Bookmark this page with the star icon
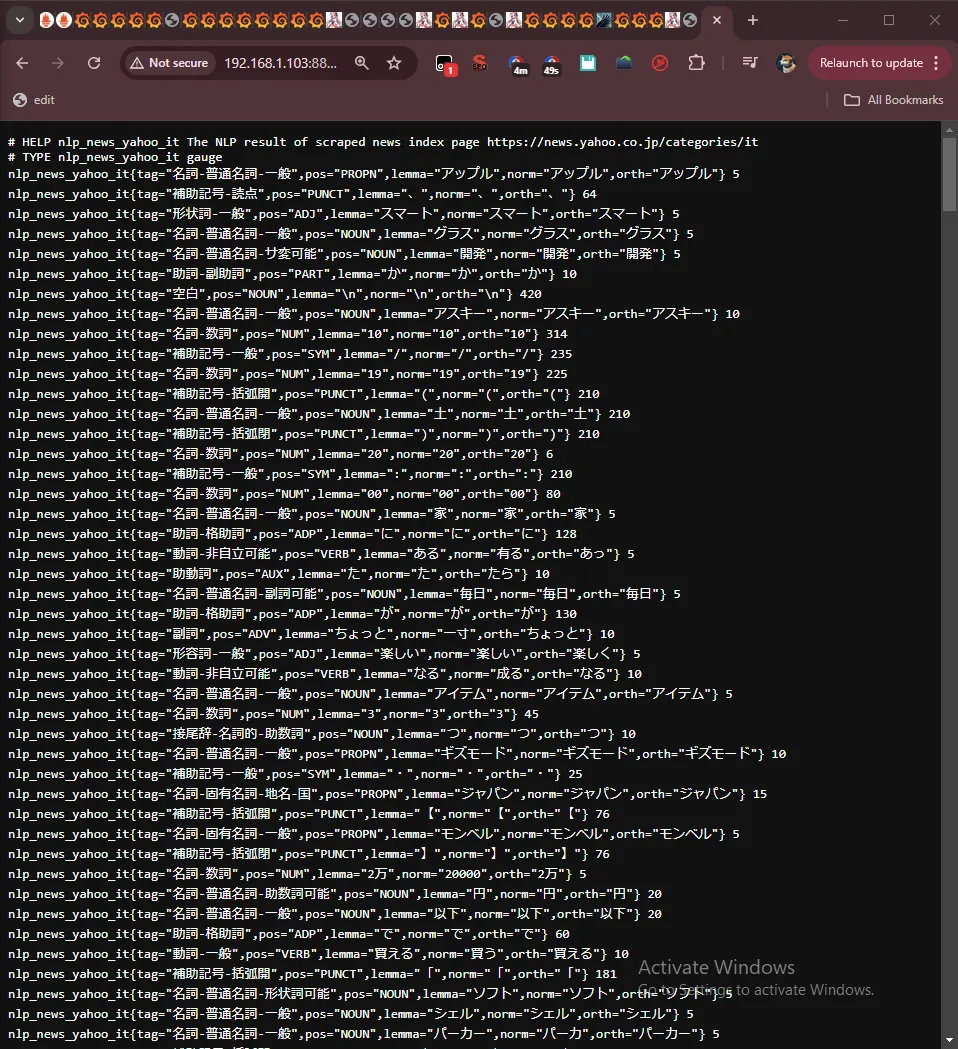The height and width of the screenshot is (1049, 958). coord(394,63)
